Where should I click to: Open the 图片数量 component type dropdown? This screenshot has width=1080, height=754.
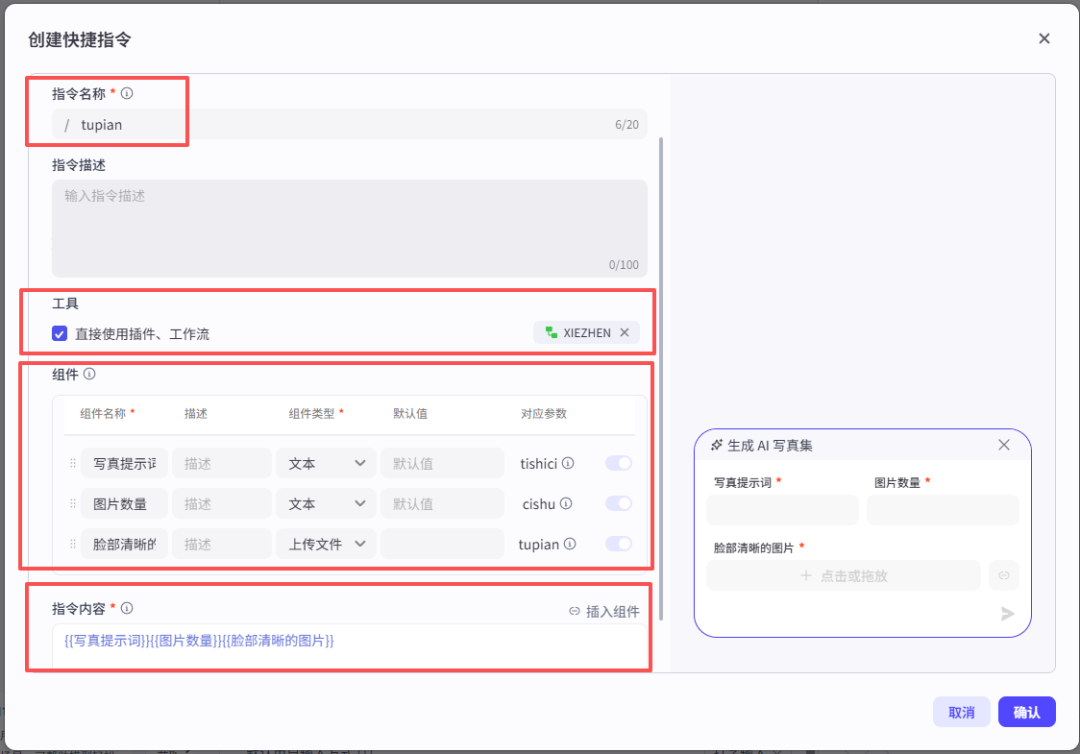pyautogui.click(x=327, y=503)
